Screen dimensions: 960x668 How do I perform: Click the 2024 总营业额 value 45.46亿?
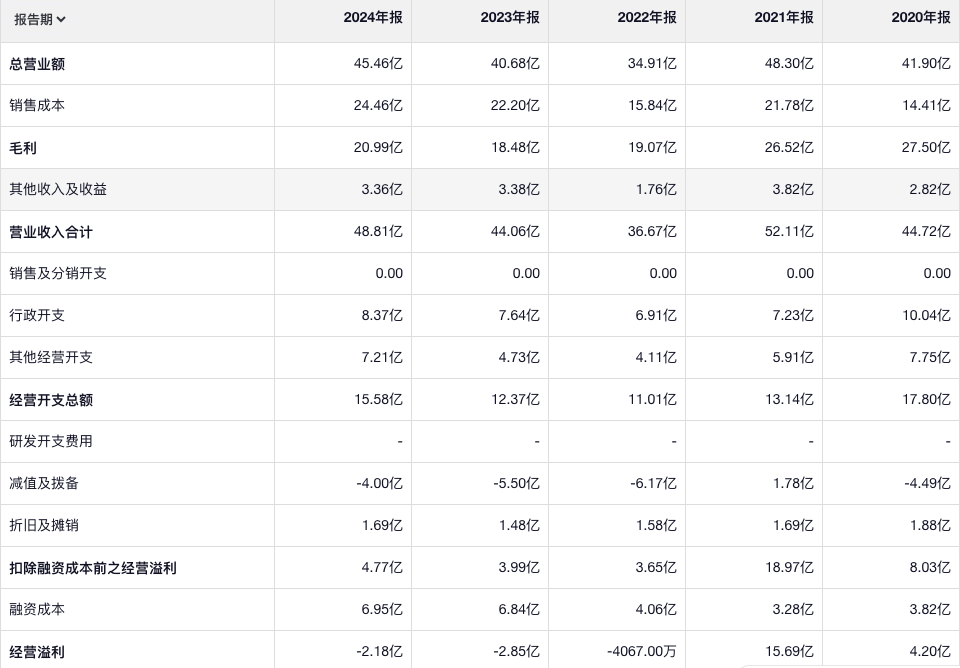[x=378, y=64]
